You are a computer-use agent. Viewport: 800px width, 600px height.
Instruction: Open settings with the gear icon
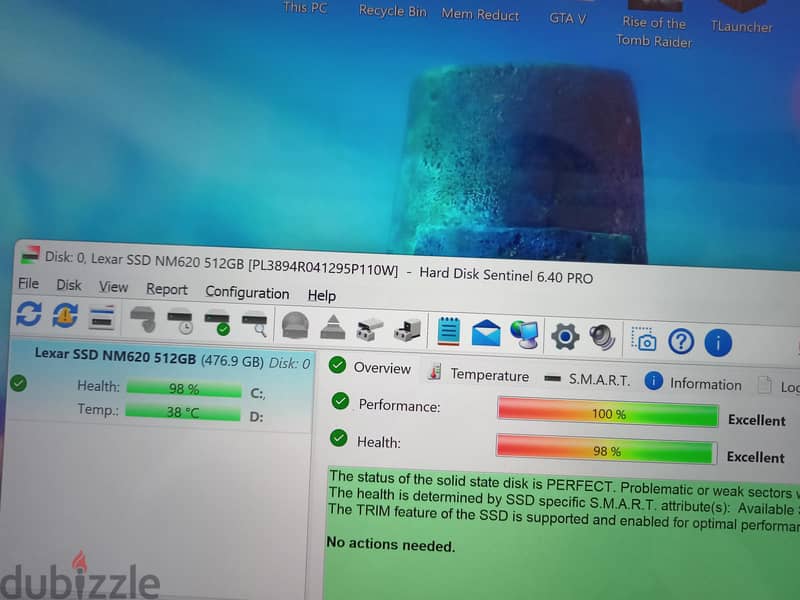tap(565, 337)
